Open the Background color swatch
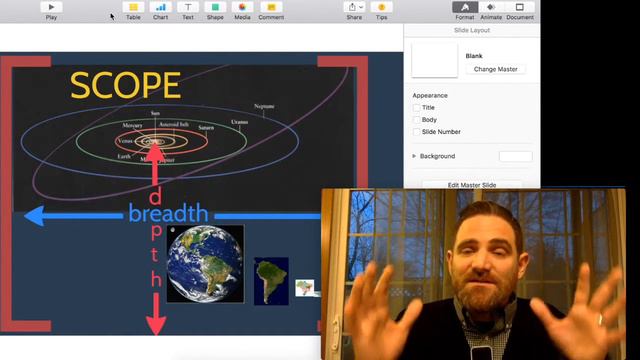This screenshot has width=640, height=360. (516, 156)
